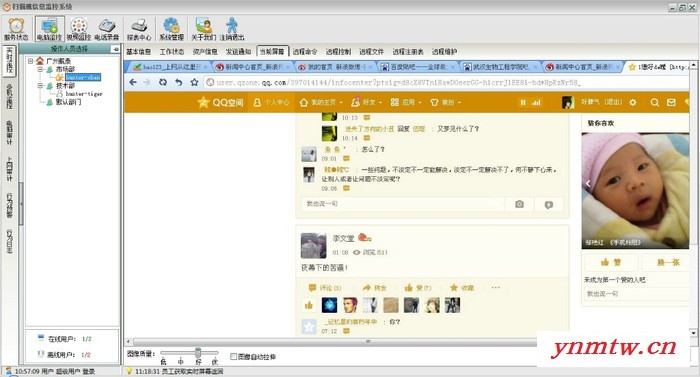
Task: Click Qzone music pause icon
Action: click(523, 102)
